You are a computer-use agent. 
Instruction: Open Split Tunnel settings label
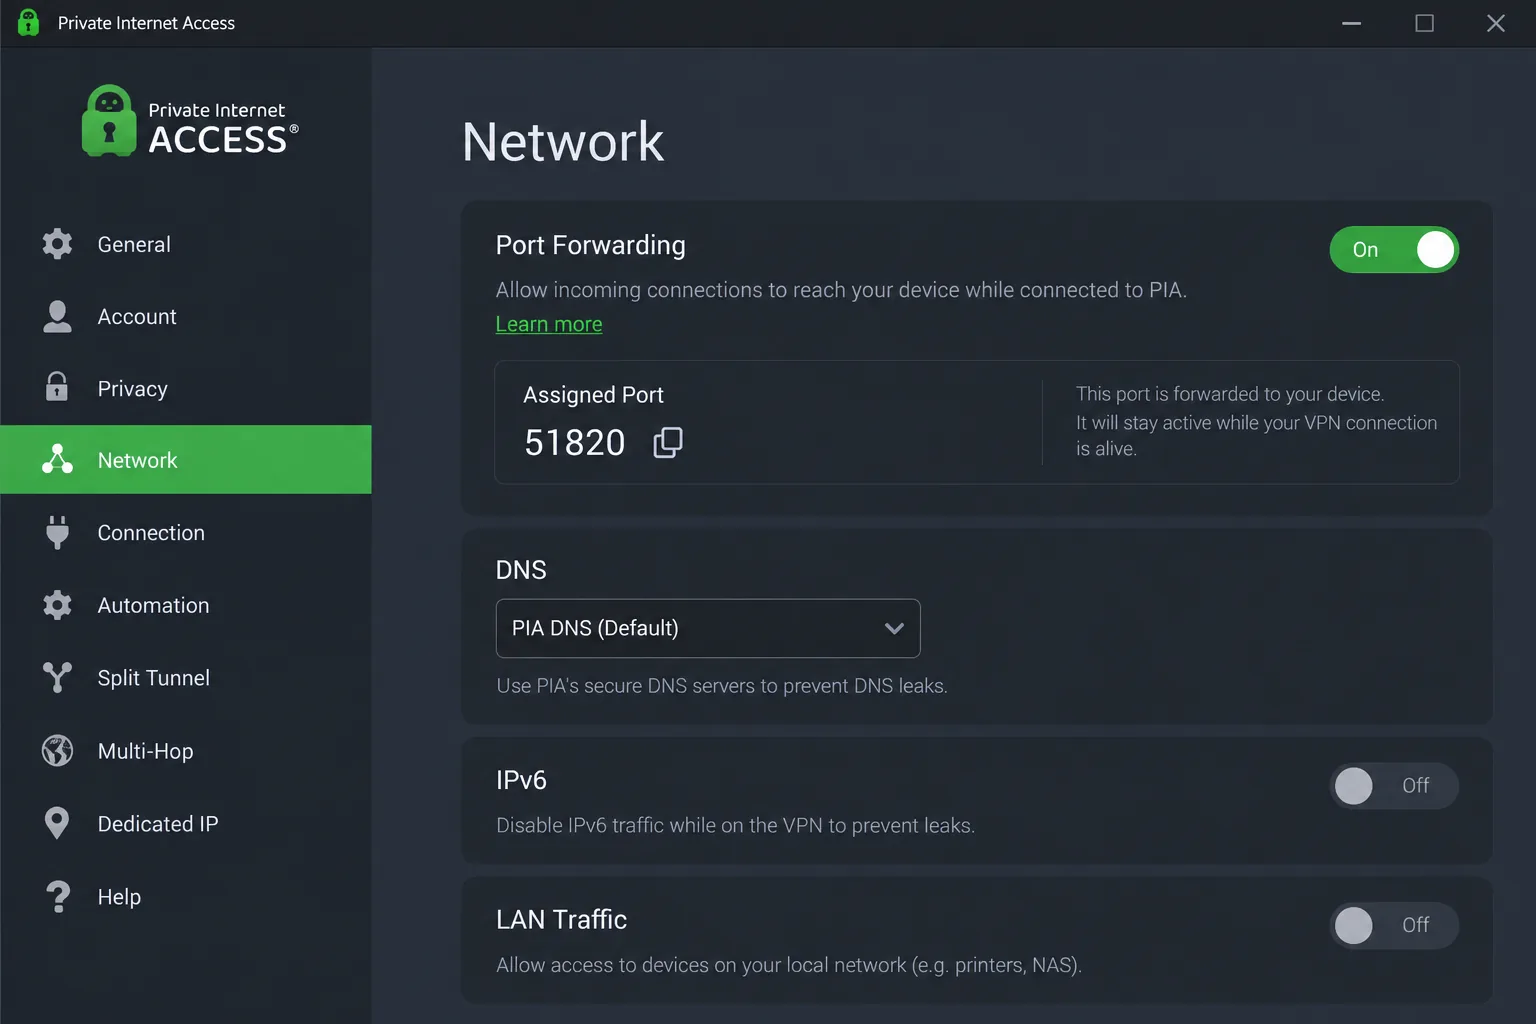tap(154, 678)
